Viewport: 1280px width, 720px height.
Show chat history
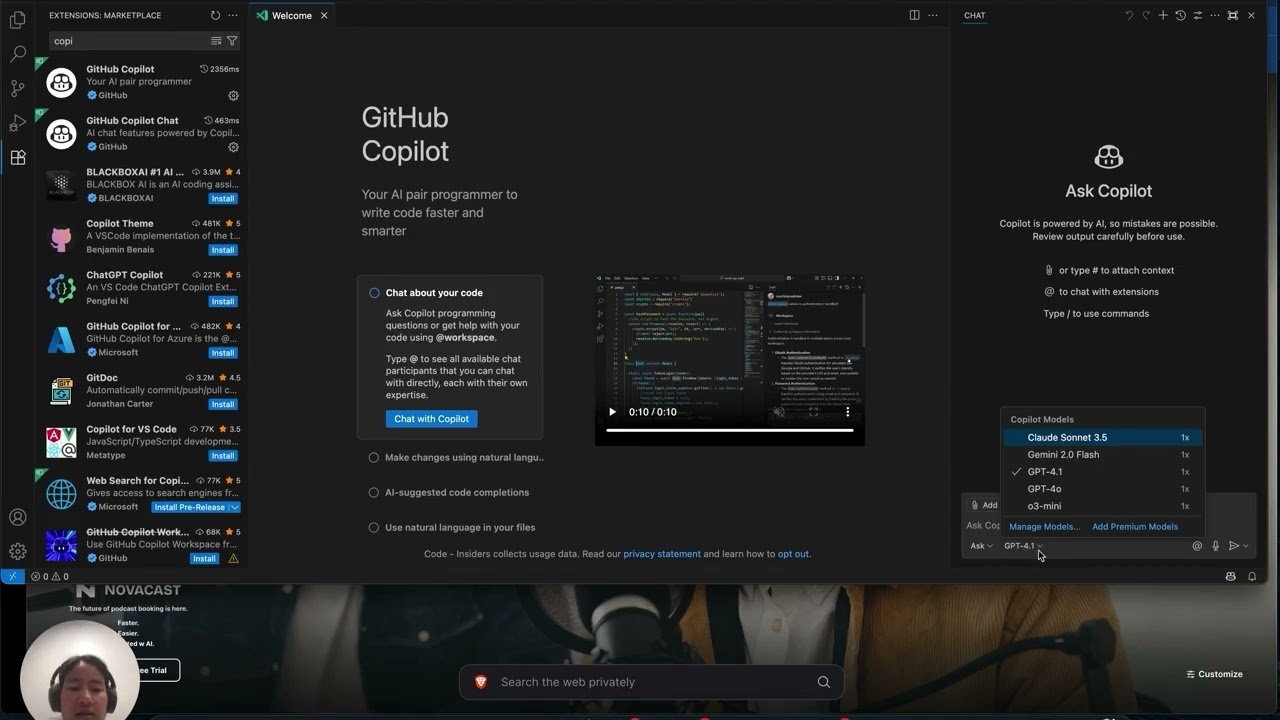click(1180, 15)
